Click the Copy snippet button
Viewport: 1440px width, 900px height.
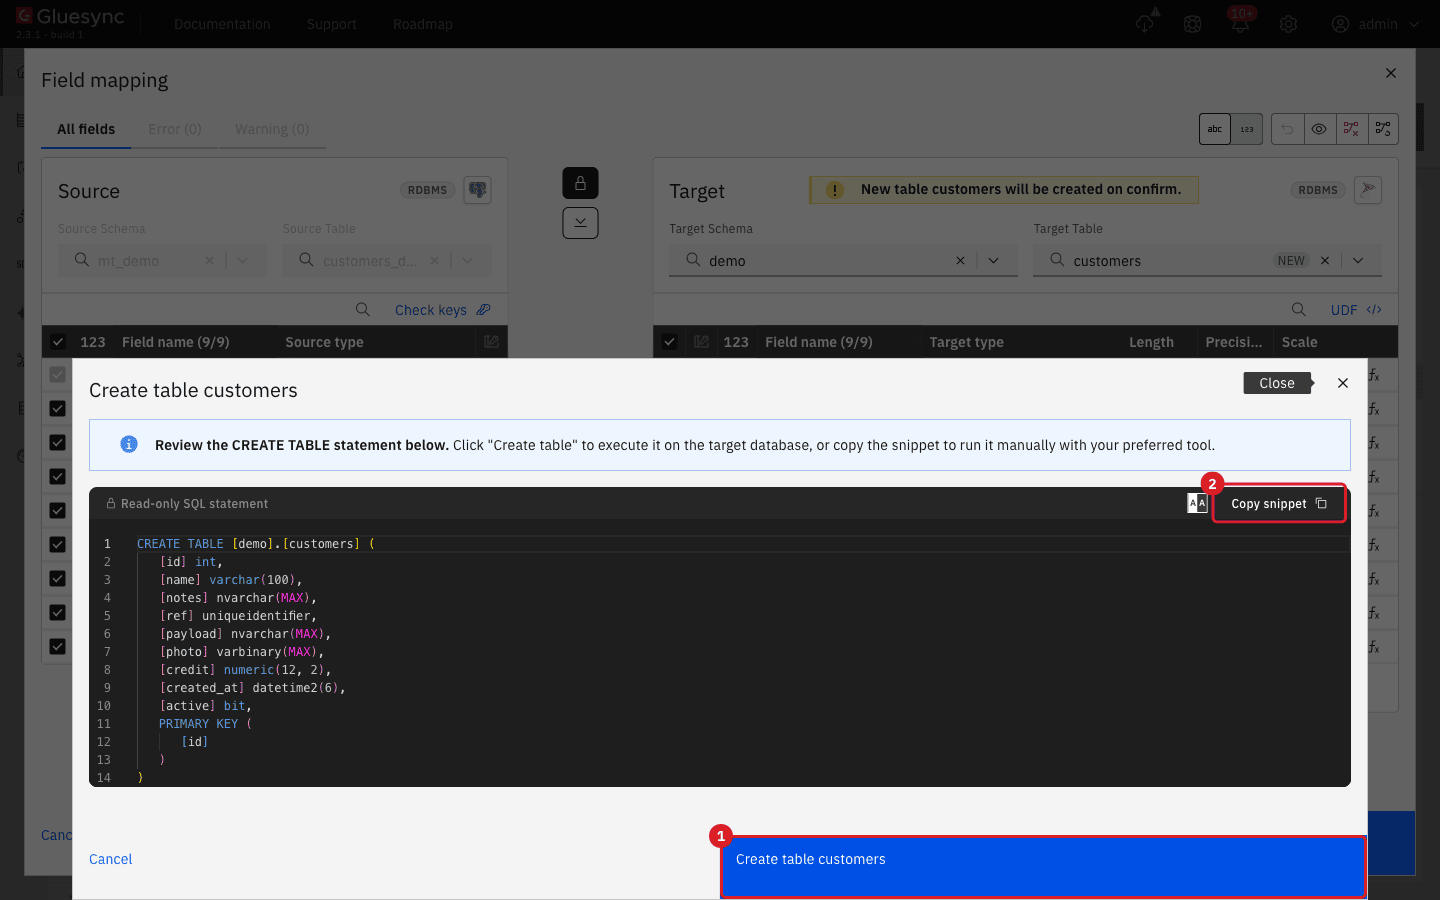click(x=1279, y=504)
